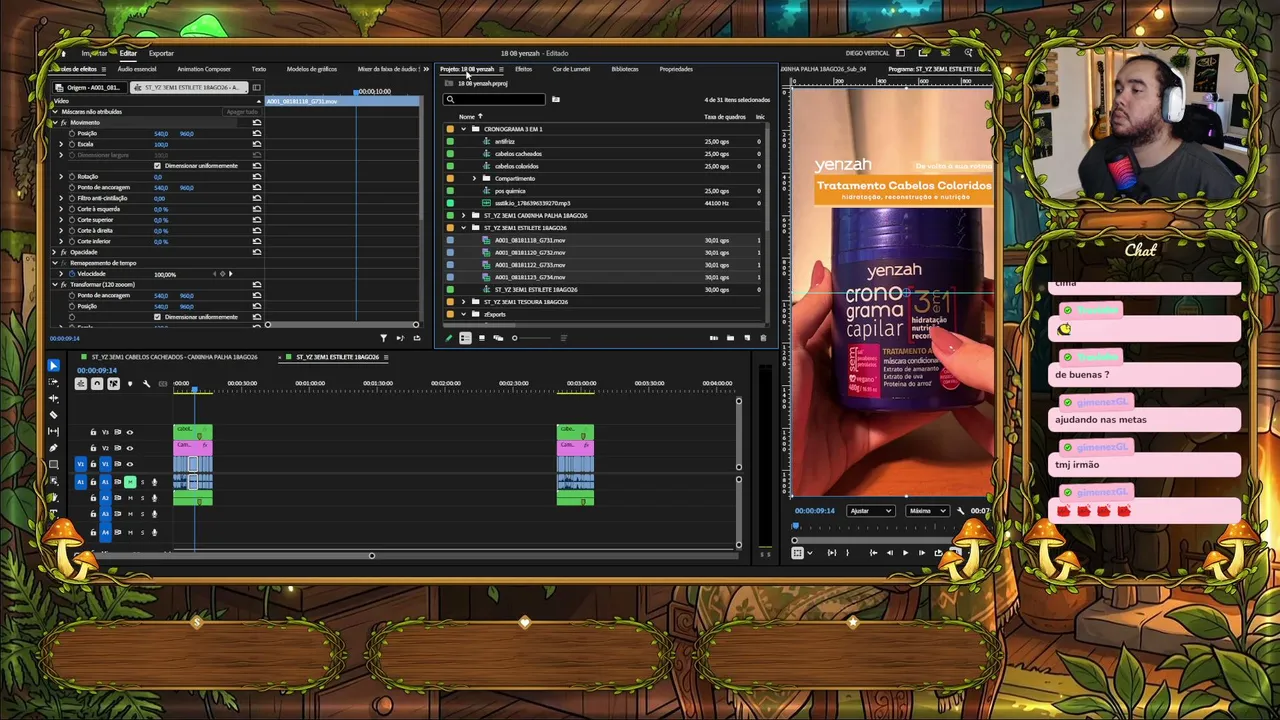Hide video track V3 with eye icon

[129, 432]
